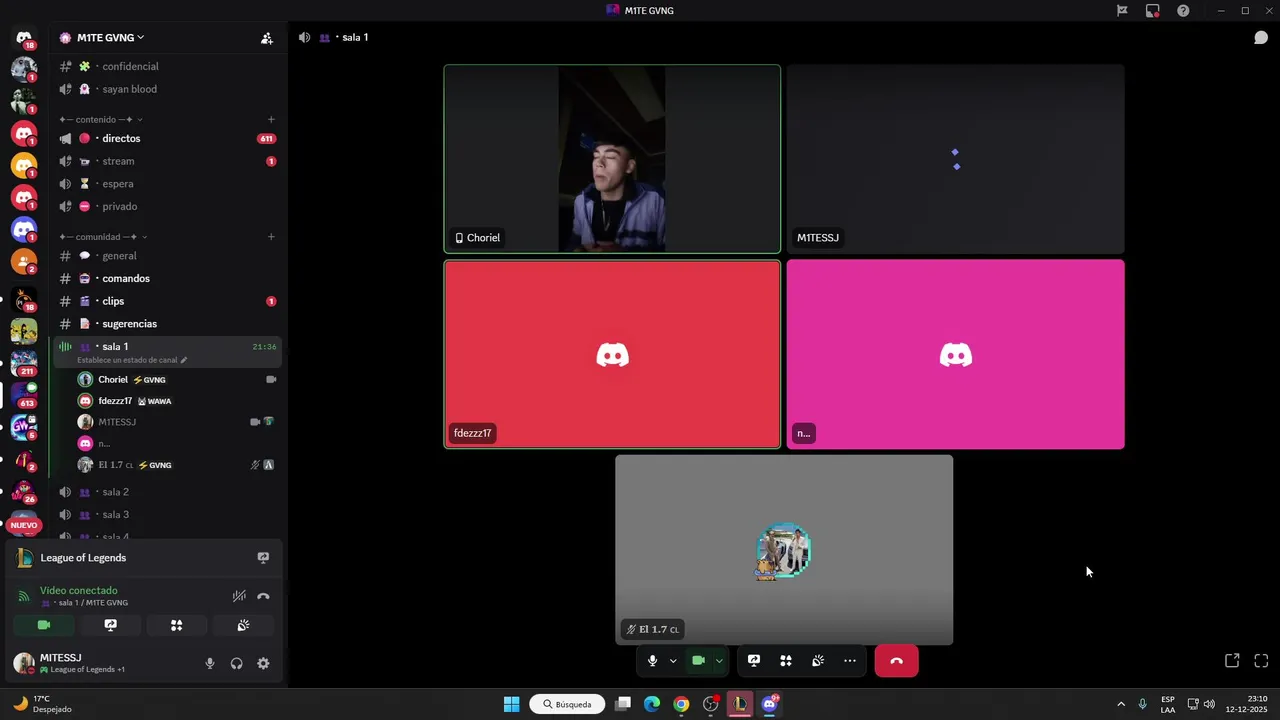
Task: Enter full screen call view
Action: pyautogui.click(x=1261, y=661)
